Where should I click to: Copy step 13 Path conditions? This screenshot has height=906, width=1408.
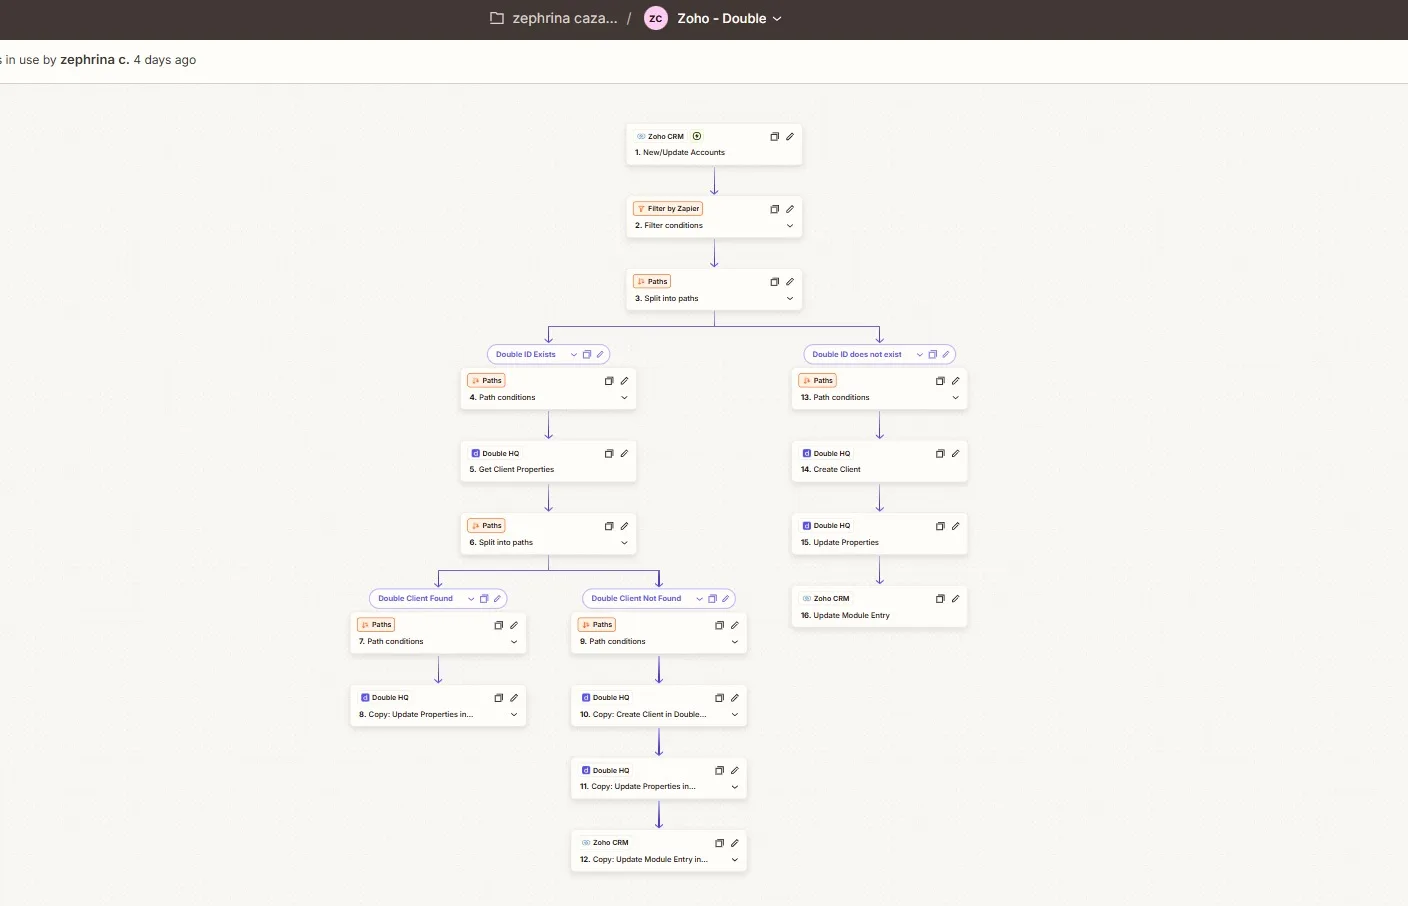(940, 381)
